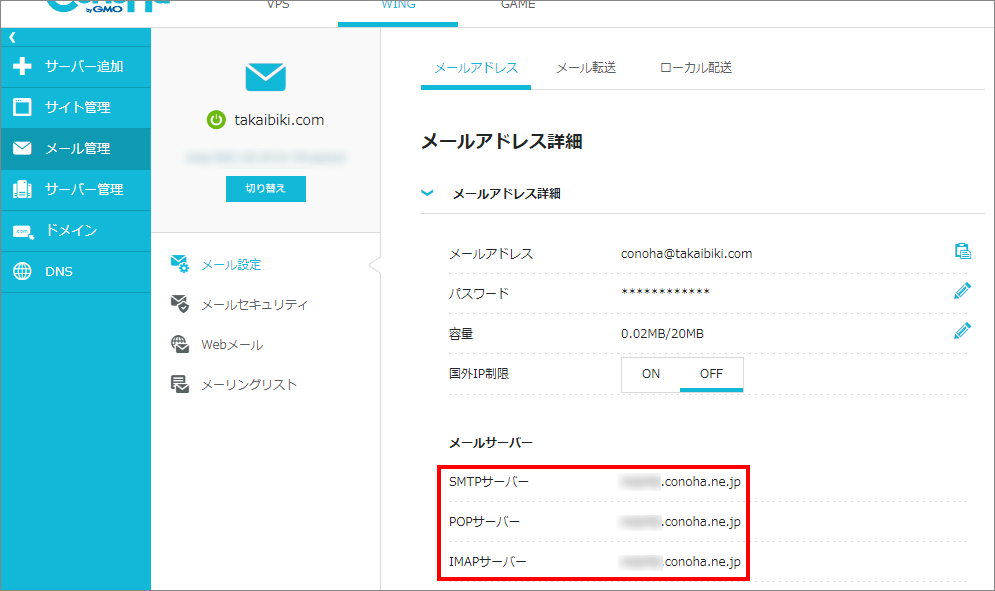Click the IMAPサーバー label
995x591 pixels.
coord(487,562)
